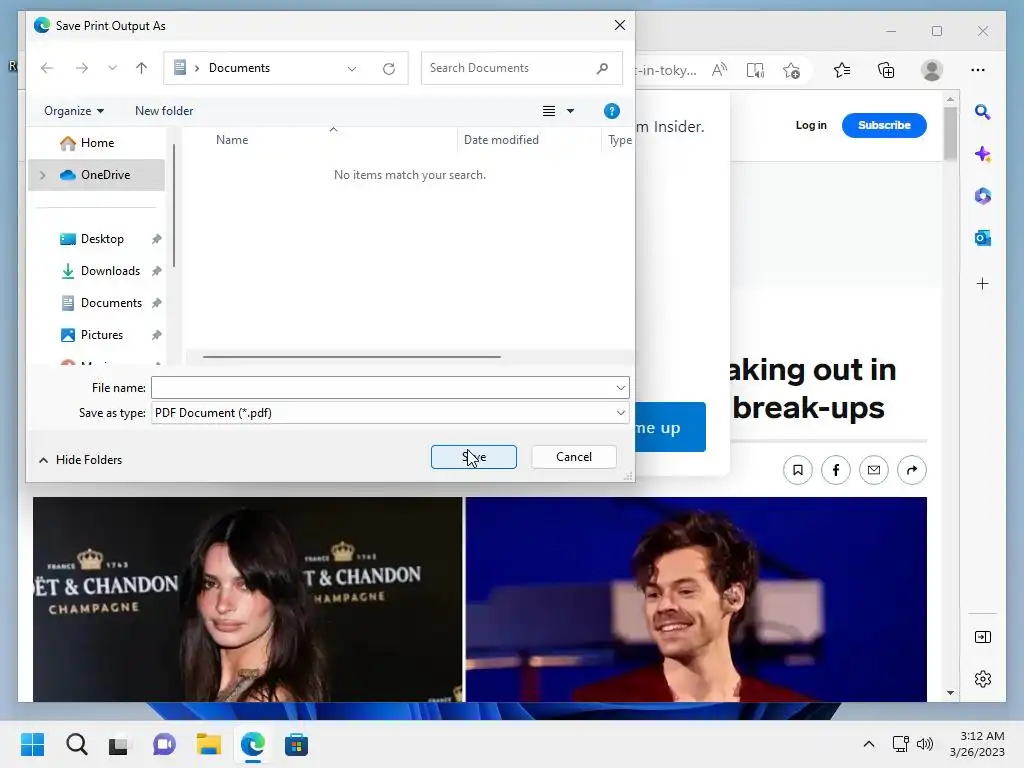
Task: Sort by the Date modified column
Action: coord(501,140)
